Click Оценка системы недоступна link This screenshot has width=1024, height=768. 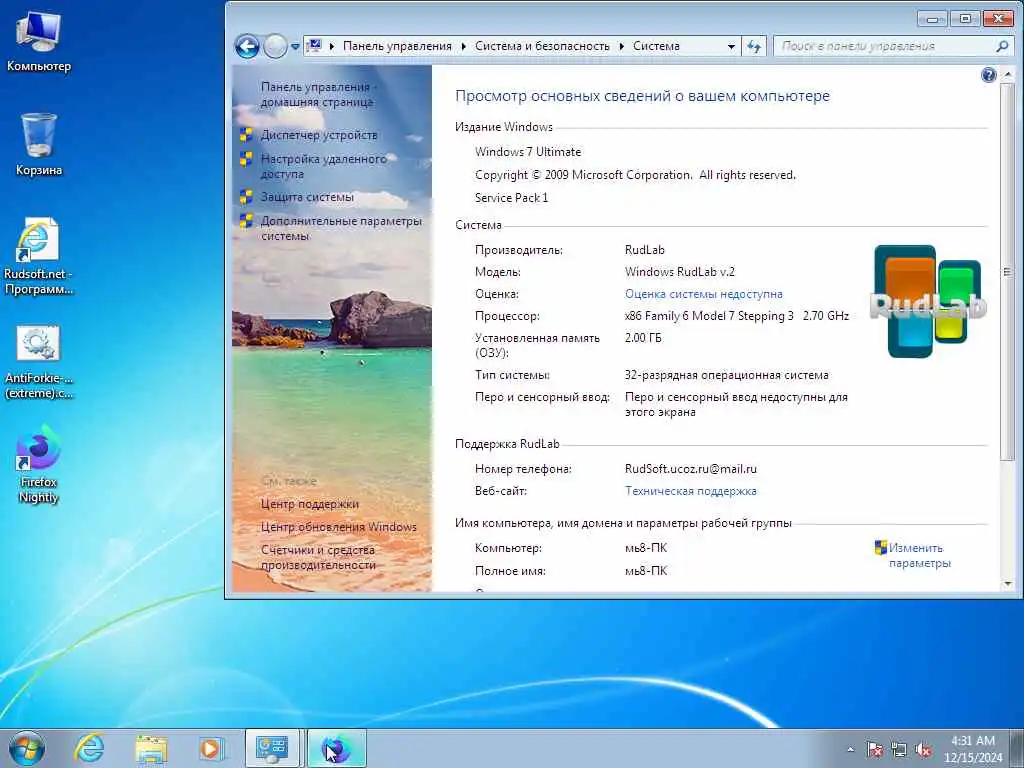(x=703, y=294)
